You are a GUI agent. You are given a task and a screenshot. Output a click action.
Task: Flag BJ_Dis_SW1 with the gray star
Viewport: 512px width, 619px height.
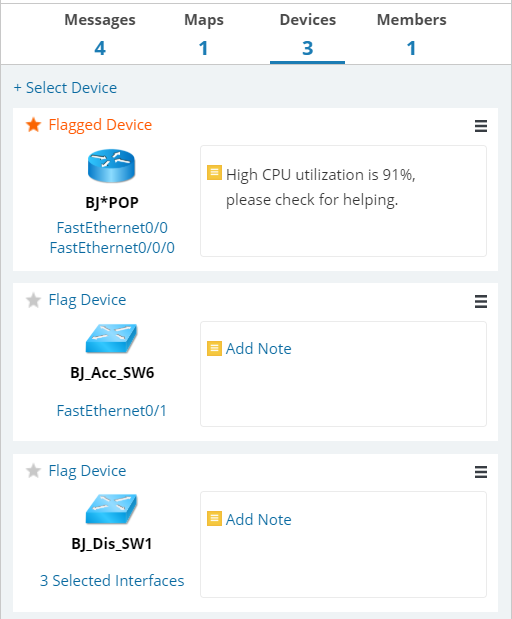34,471
